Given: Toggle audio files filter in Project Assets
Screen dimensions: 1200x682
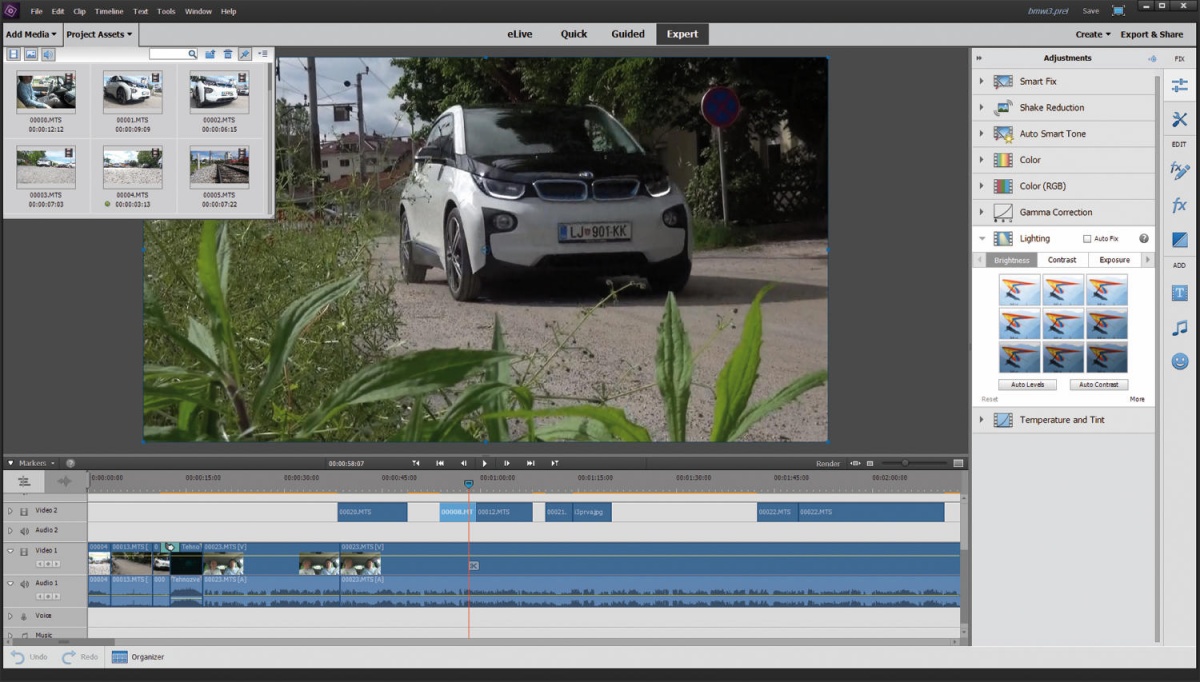Looking at the screenshot, I should [48, 53].
